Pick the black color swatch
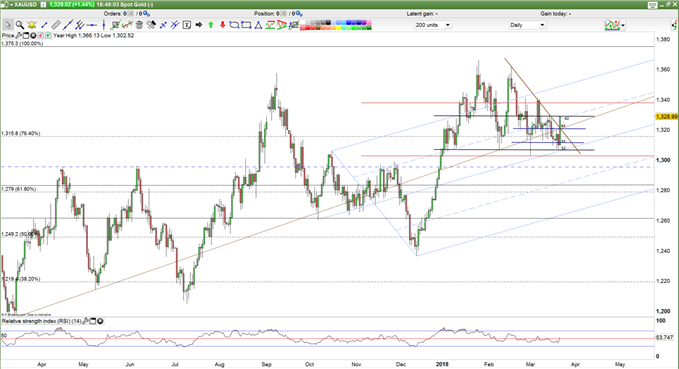The height and width of the screenshot is (369, 679). point(328,22)
